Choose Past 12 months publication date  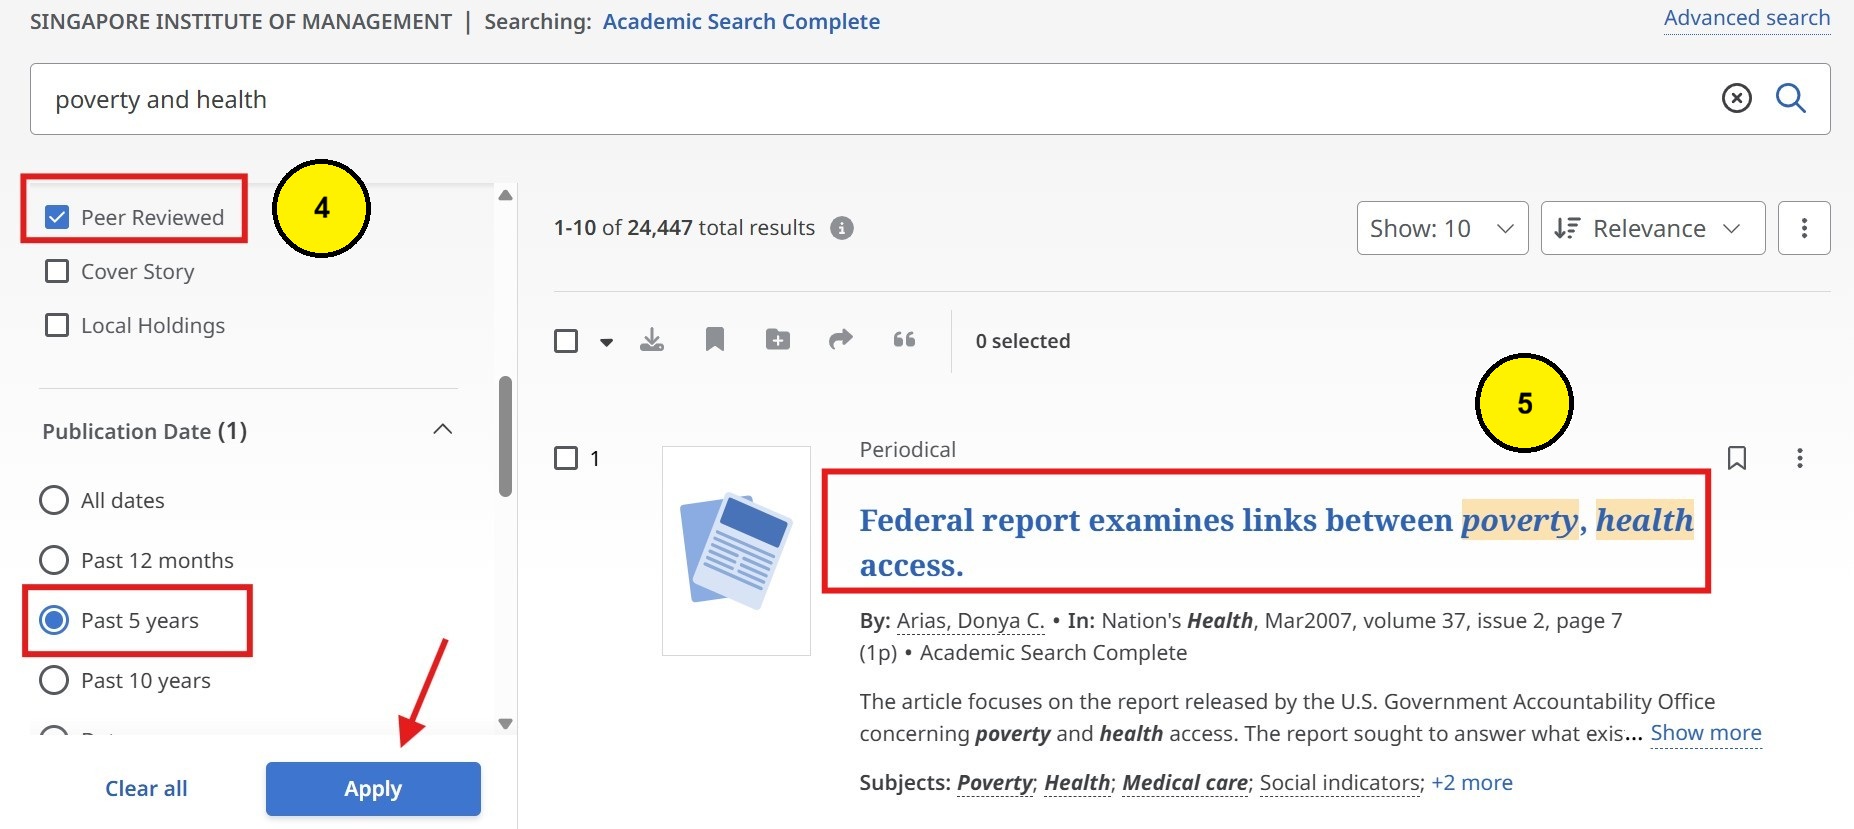tap(54, 560)
